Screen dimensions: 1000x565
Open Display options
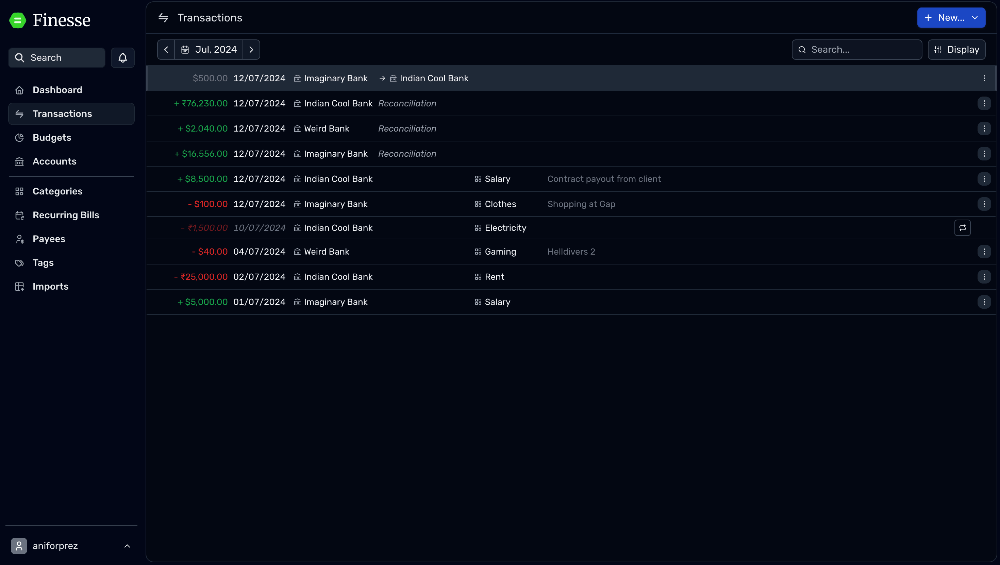(x=957, y=50)
